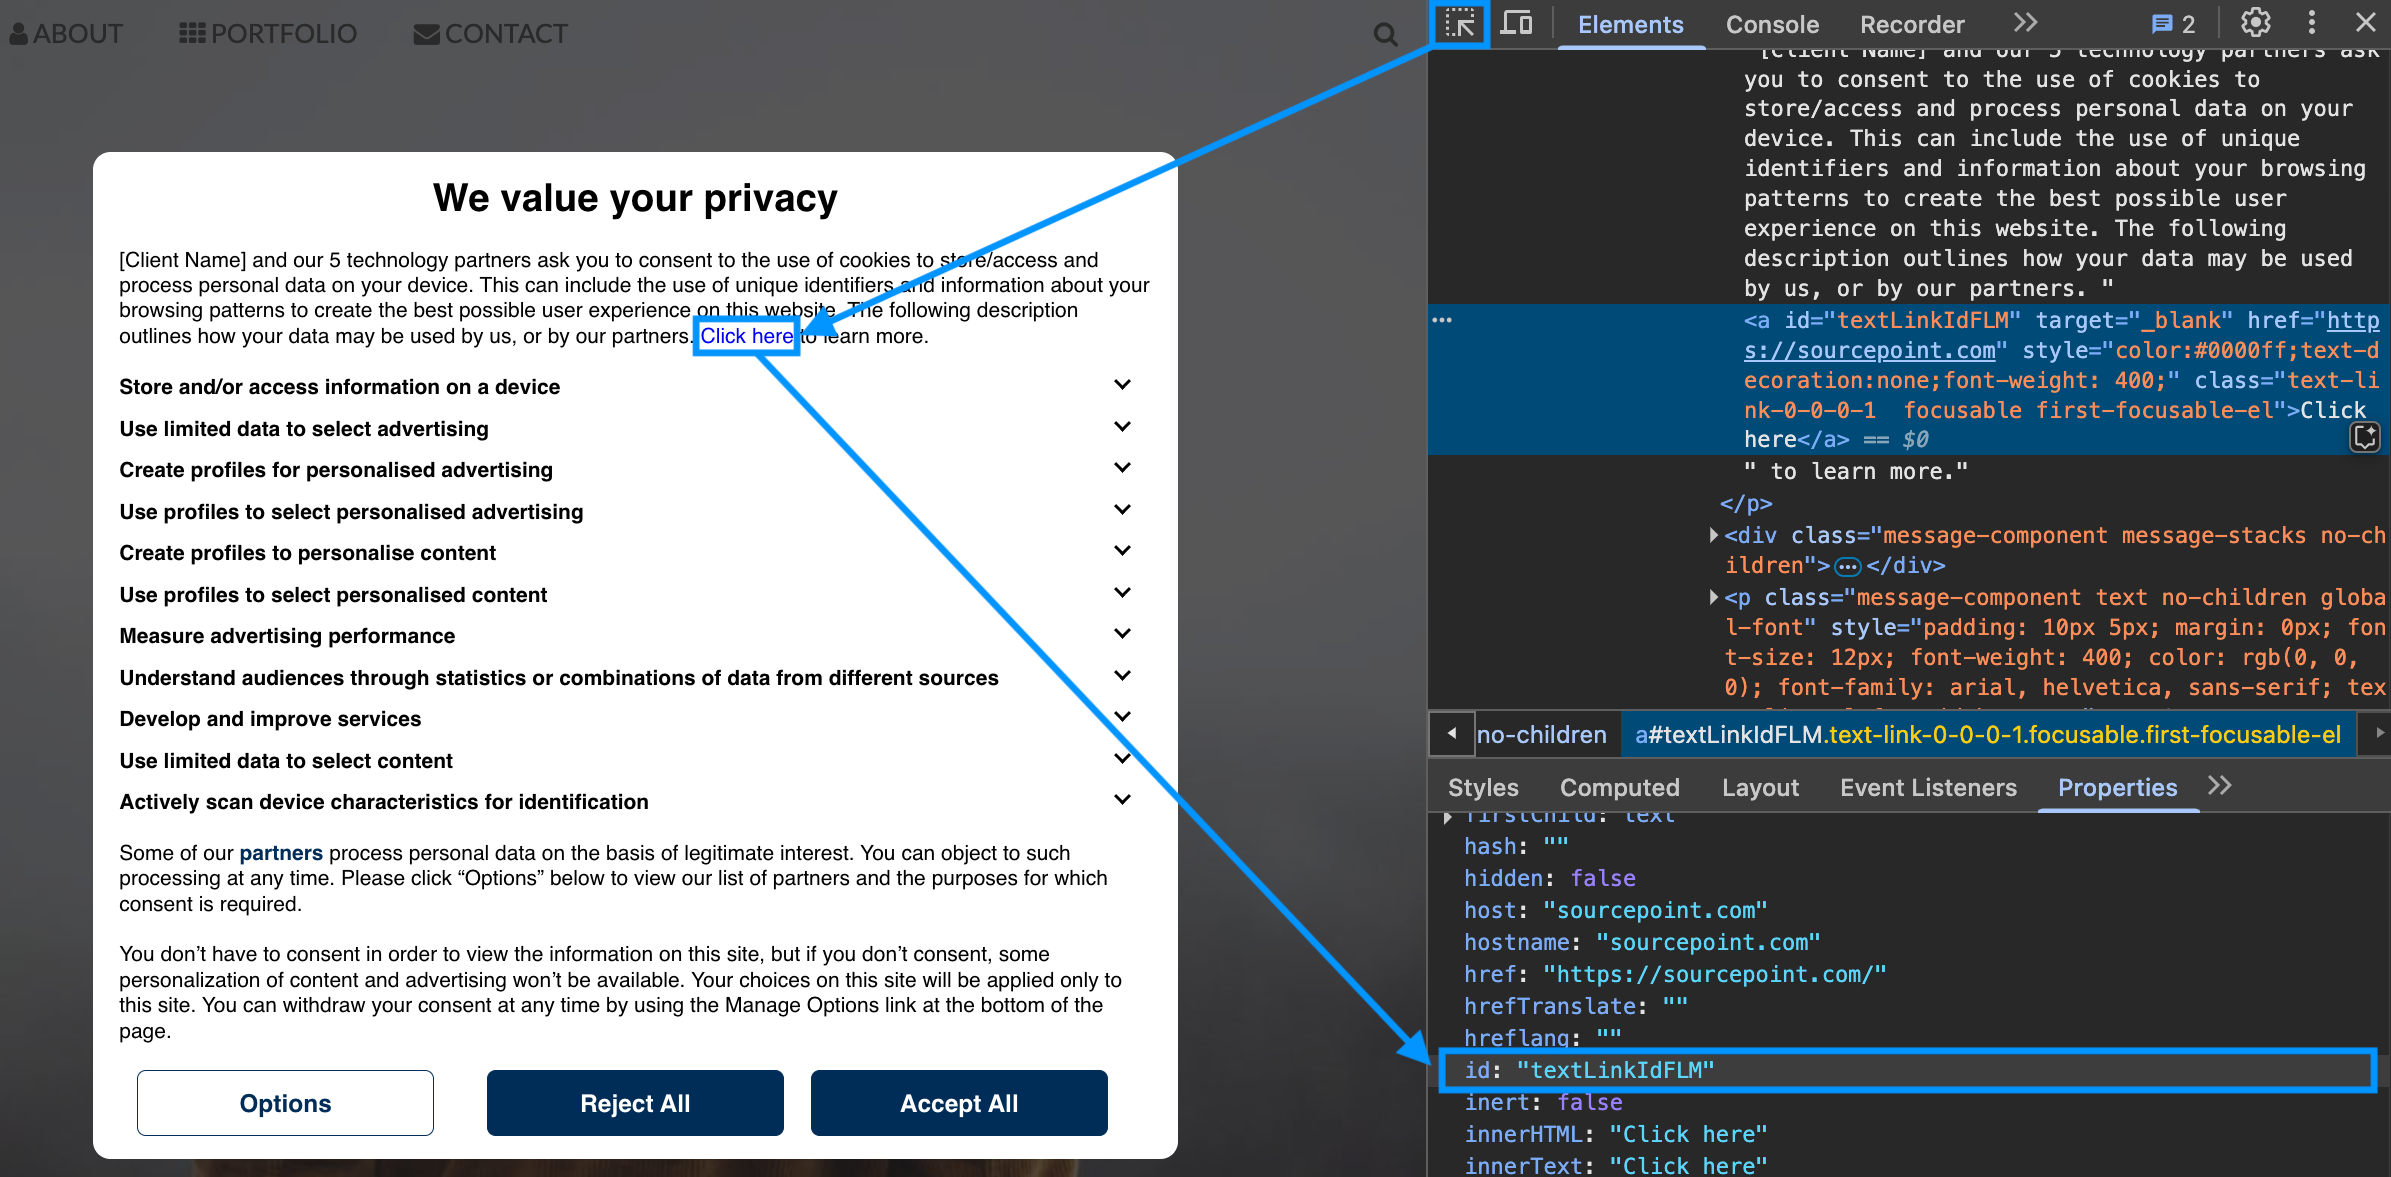Close the DevTools panel
Screen dimensions: 2391x1177
coord(2366,22)
